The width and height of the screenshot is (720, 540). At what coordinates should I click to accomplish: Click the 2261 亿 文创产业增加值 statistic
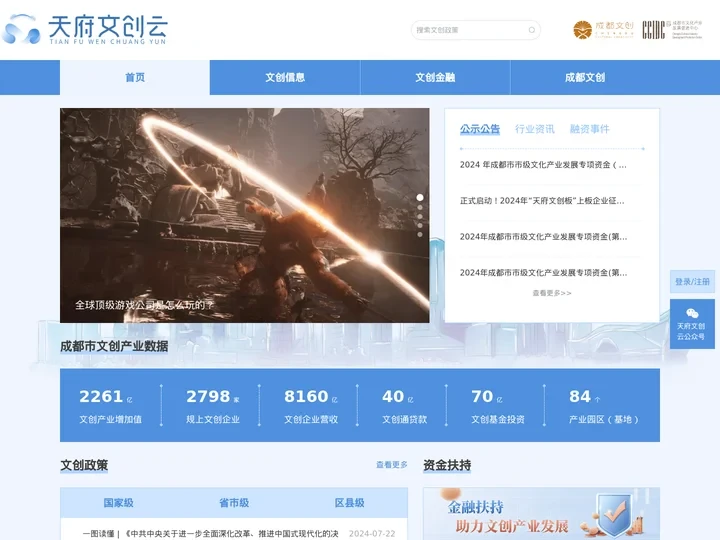click(x=111, y=406)
